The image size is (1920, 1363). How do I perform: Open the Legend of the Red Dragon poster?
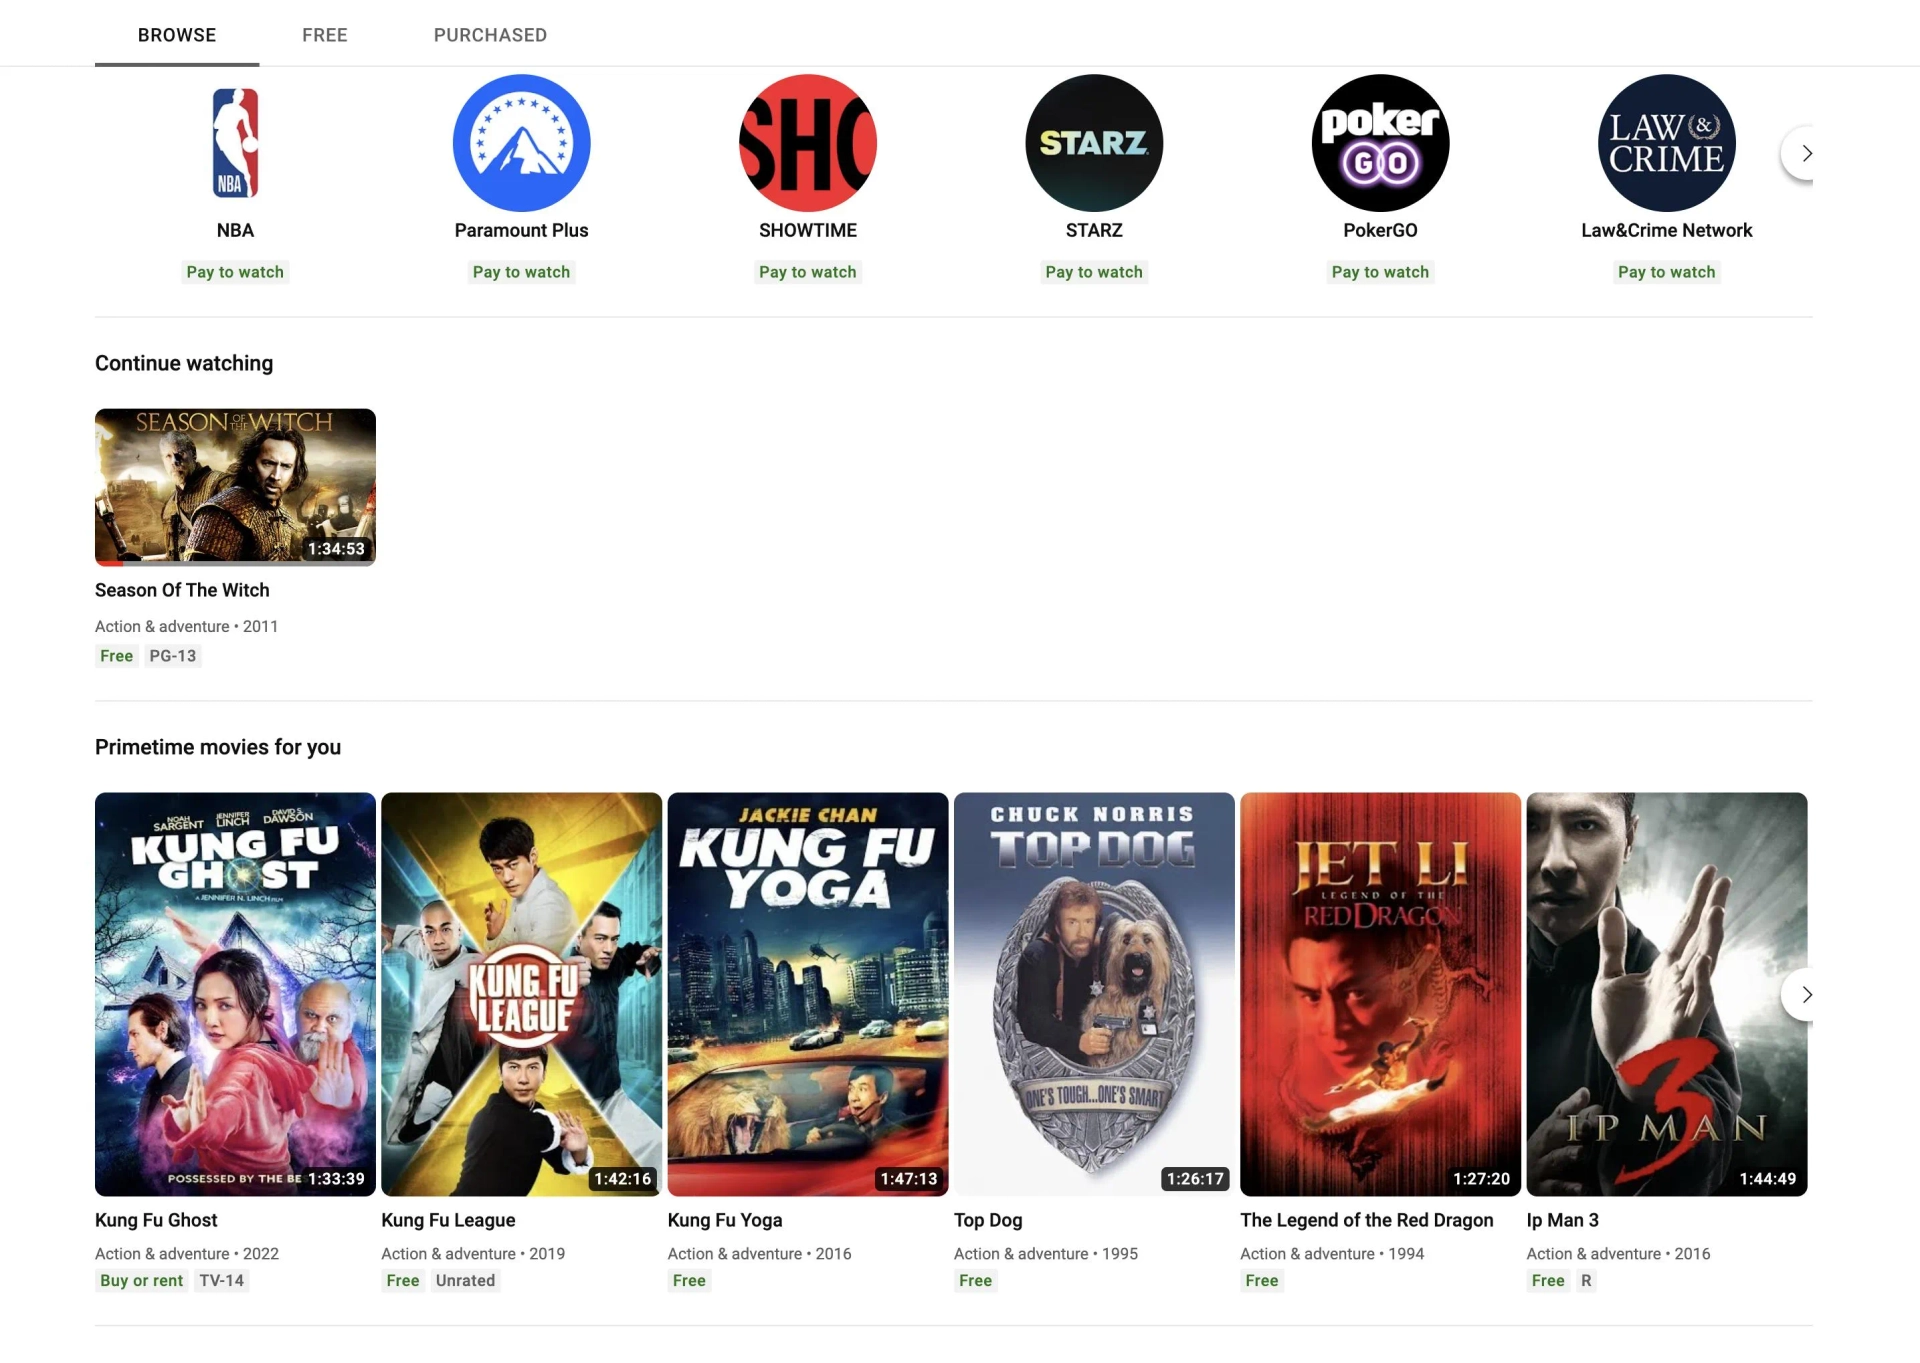point(1380,994)
